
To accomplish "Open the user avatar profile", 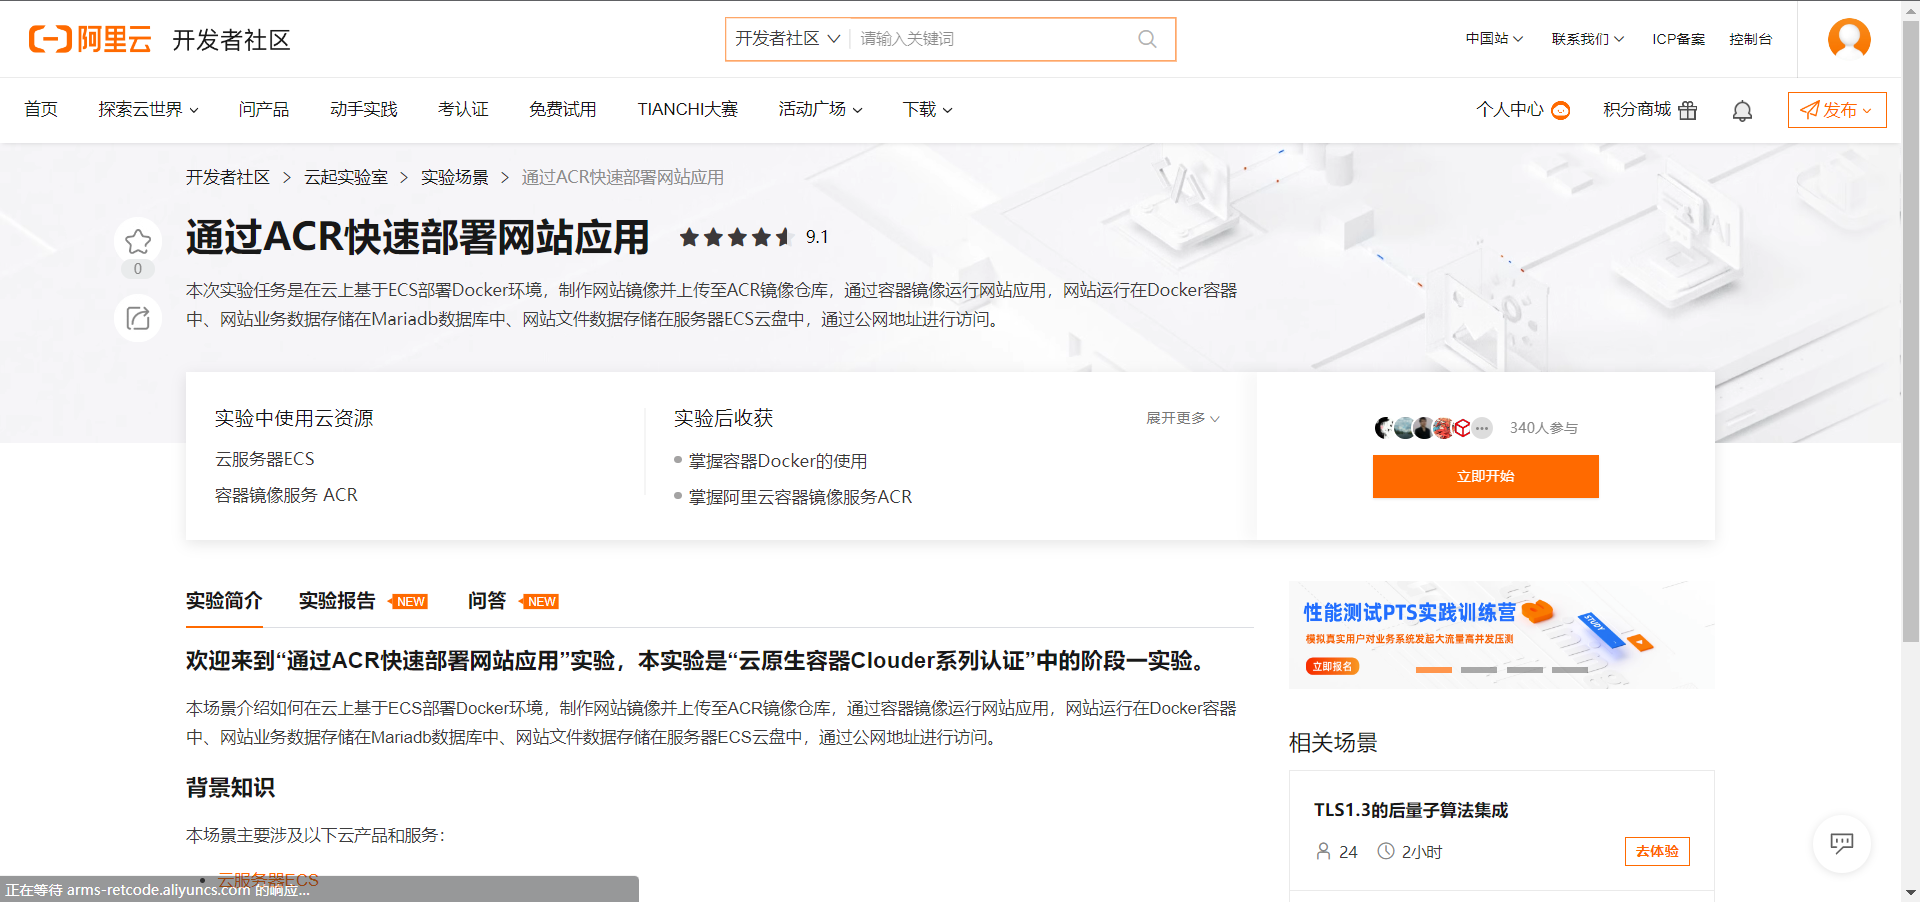I will click(1849, 39).
